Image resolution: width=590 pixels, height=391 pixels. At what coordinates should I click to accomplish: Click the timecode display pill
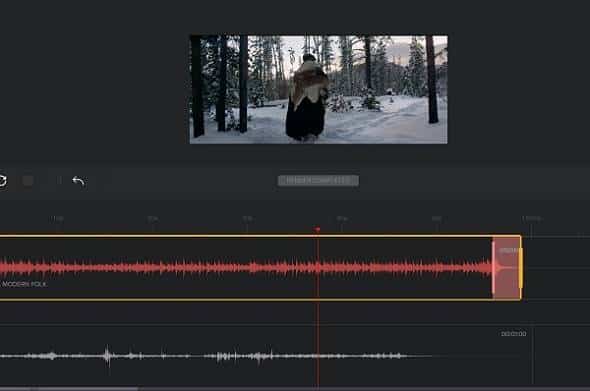click(x=318, y=181)
